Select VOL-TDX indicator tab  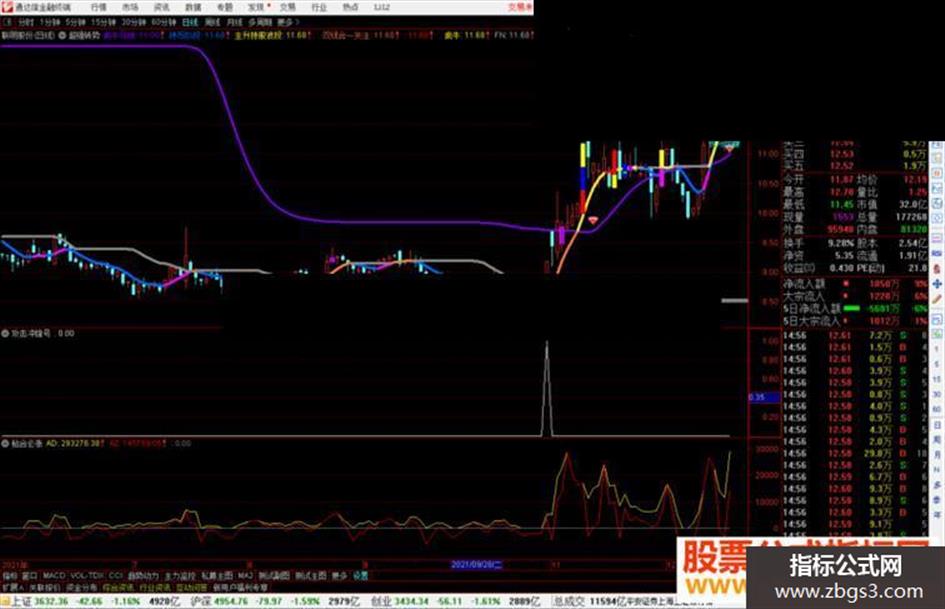(87, 576)
